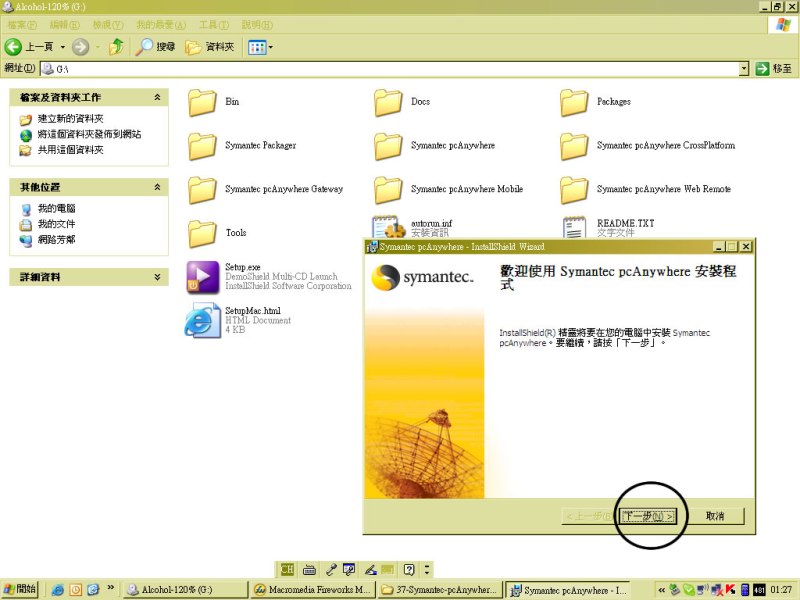Click 取消 in the InstallShield Wizard
Viewport: 800px width, 600px height.
coord(715,516)
